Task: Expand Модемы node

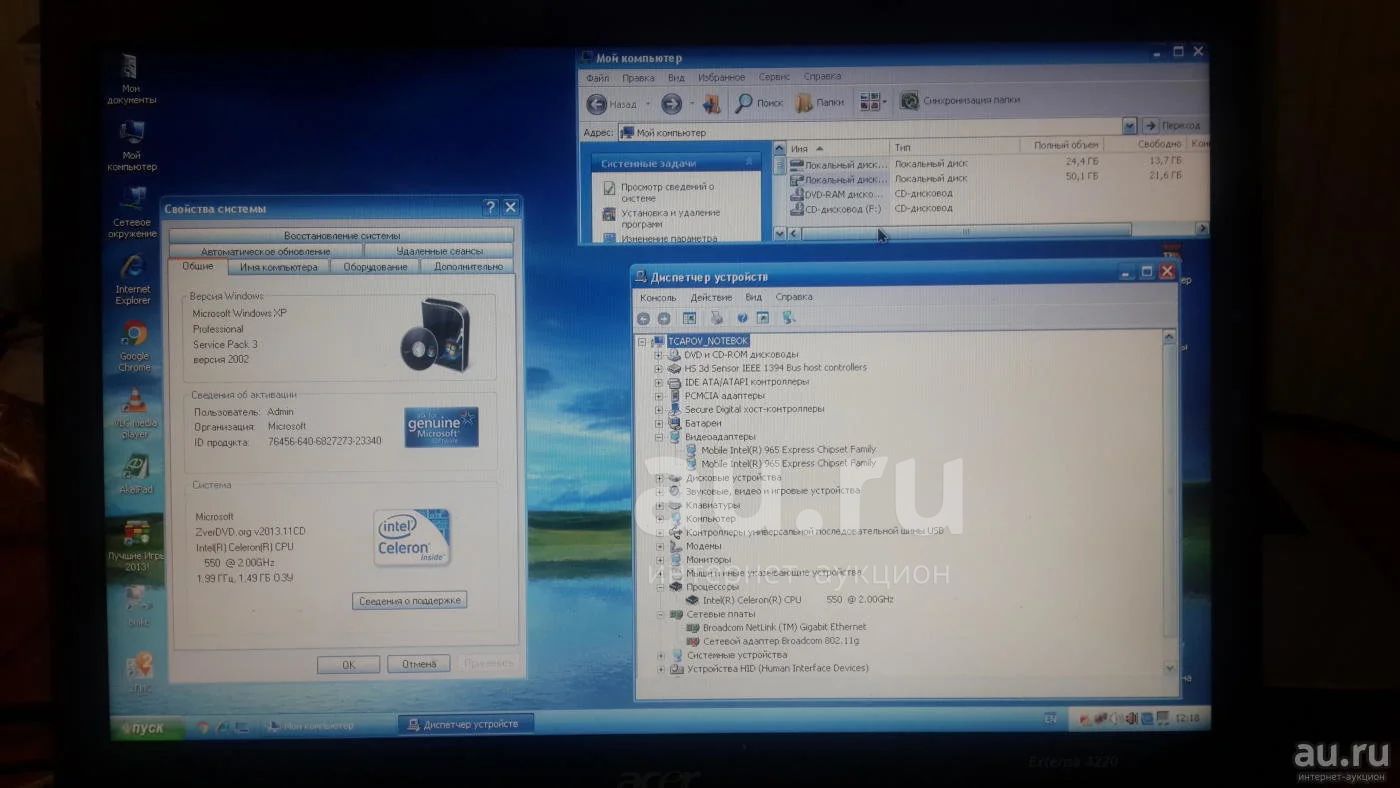Action: point(659,546)
